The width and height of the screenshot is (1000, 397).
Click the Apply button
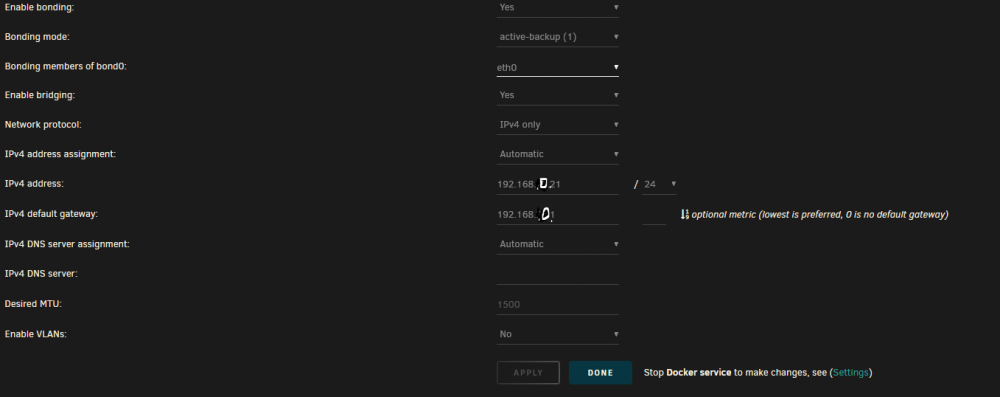(528, 373)
